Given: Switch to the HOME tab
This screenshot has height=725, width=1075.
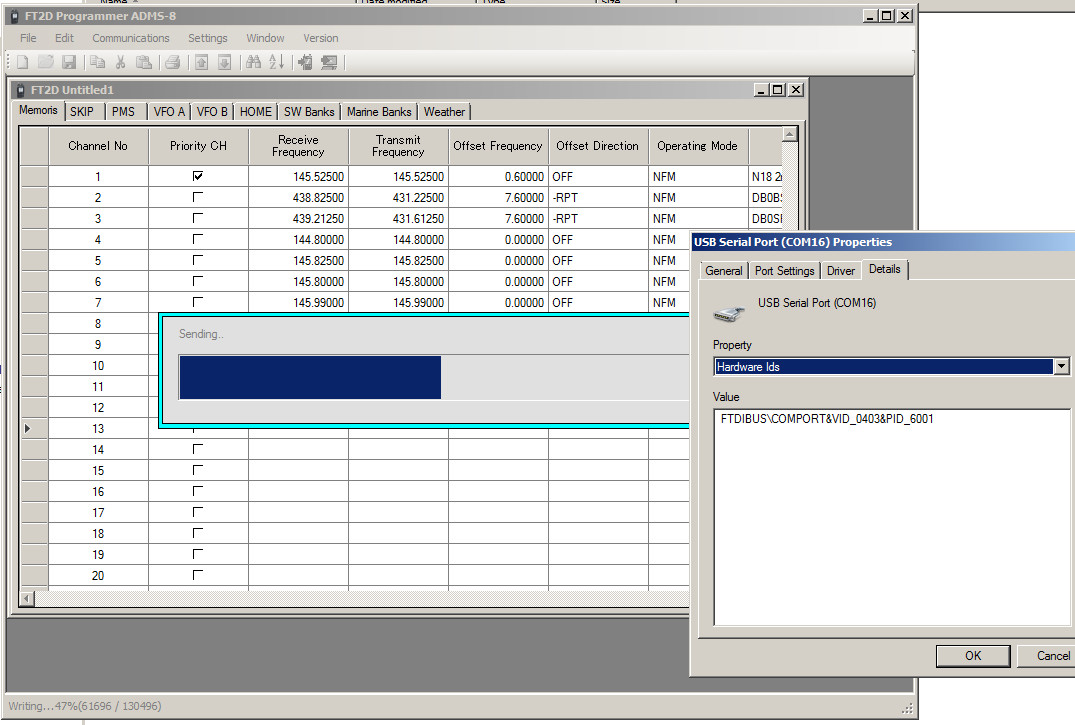Looking at the screenshot, I should [256, 112].
